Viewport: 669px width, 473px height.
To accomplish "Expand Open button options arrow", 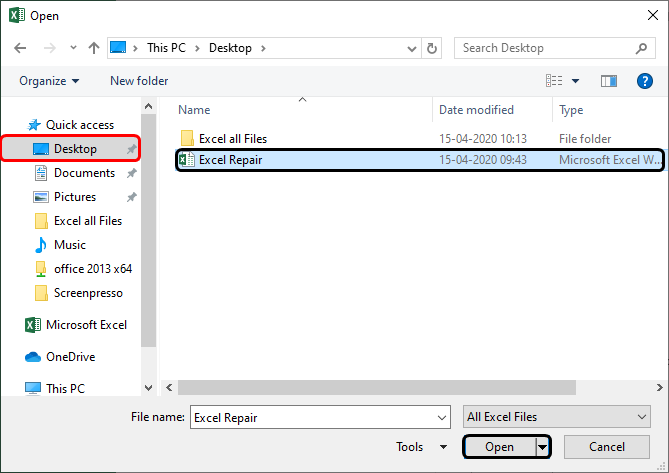I will [x=542, y=447].
